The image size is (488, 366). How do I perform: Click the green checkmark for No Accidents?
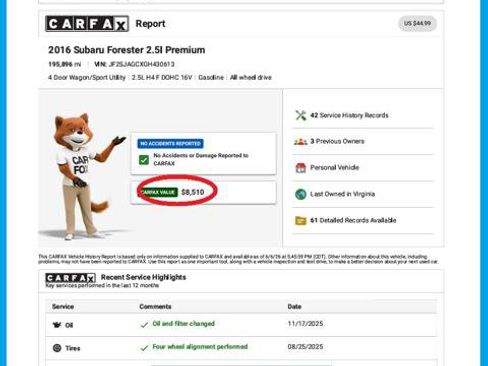coord(144,160)
